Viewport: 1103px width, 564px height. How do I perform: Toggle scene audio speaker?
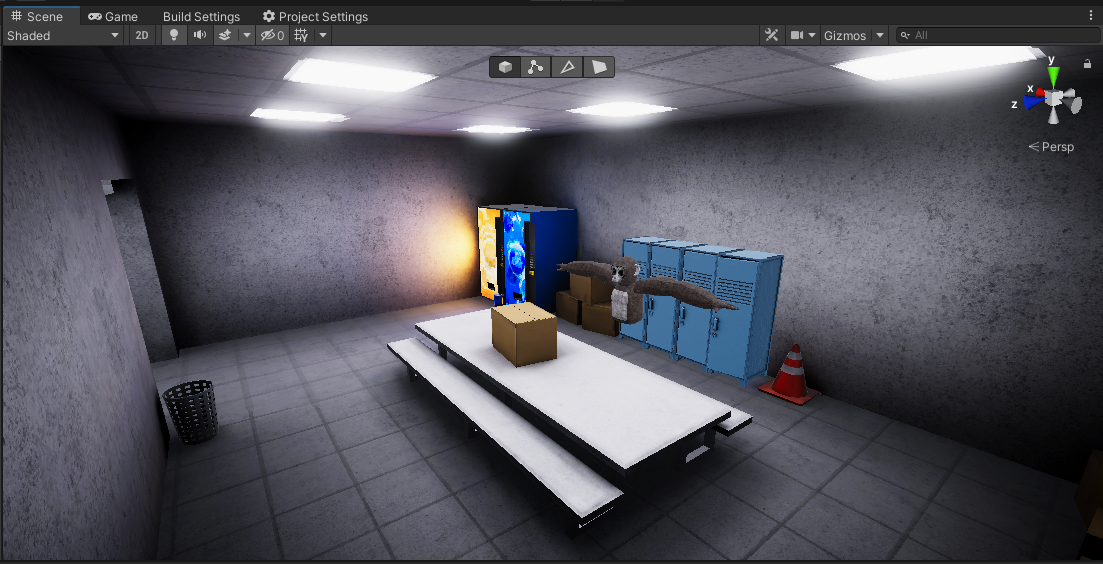(x=200, y=35)
